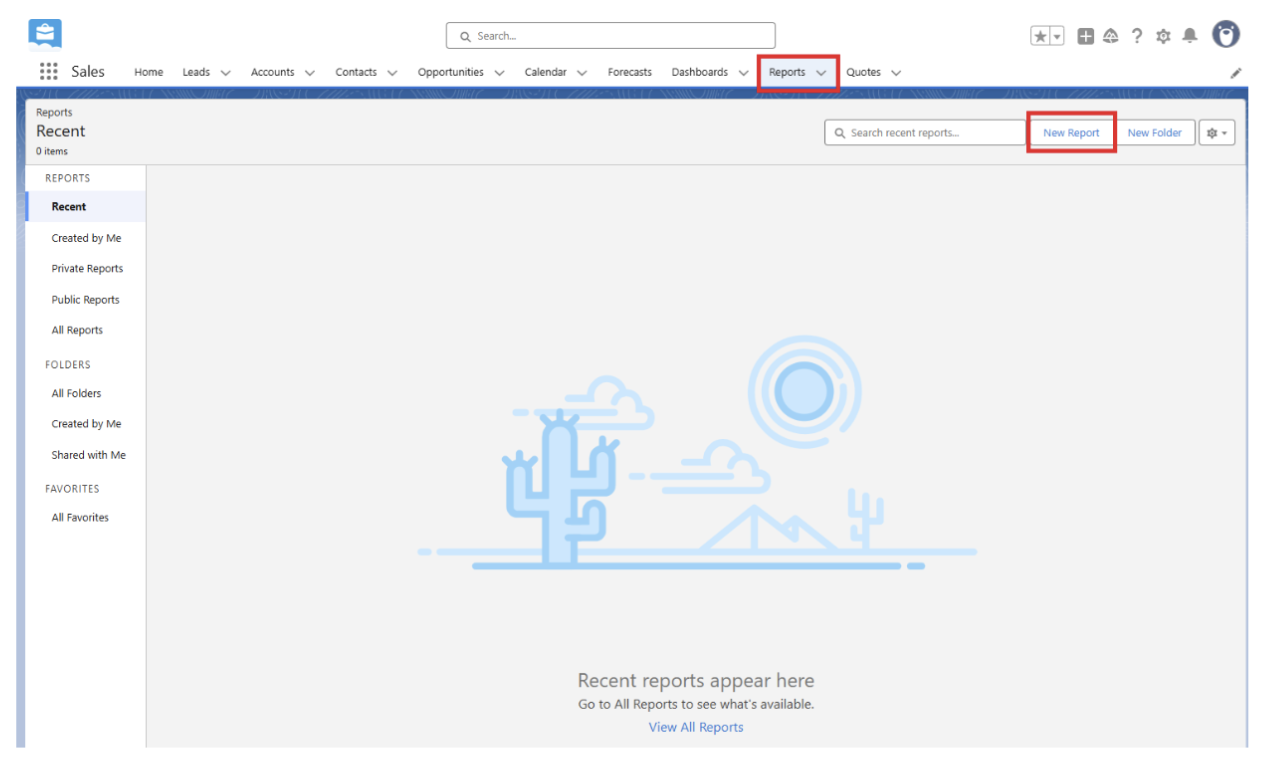Open the Calendar tab
The image size is (1270, 766).
pyautogui.click(x=546, y=72)
